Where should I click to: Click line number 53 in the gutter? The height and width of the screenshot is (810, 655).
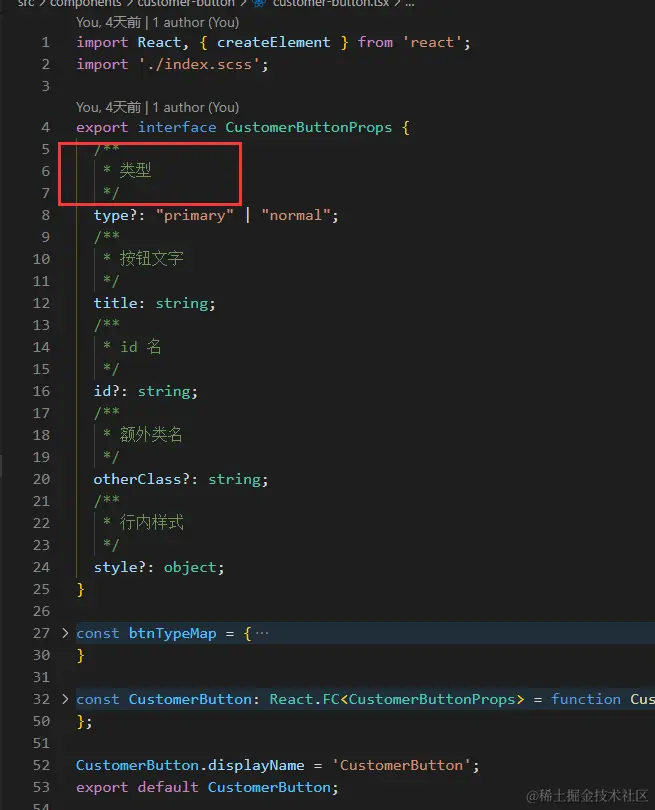41,787
